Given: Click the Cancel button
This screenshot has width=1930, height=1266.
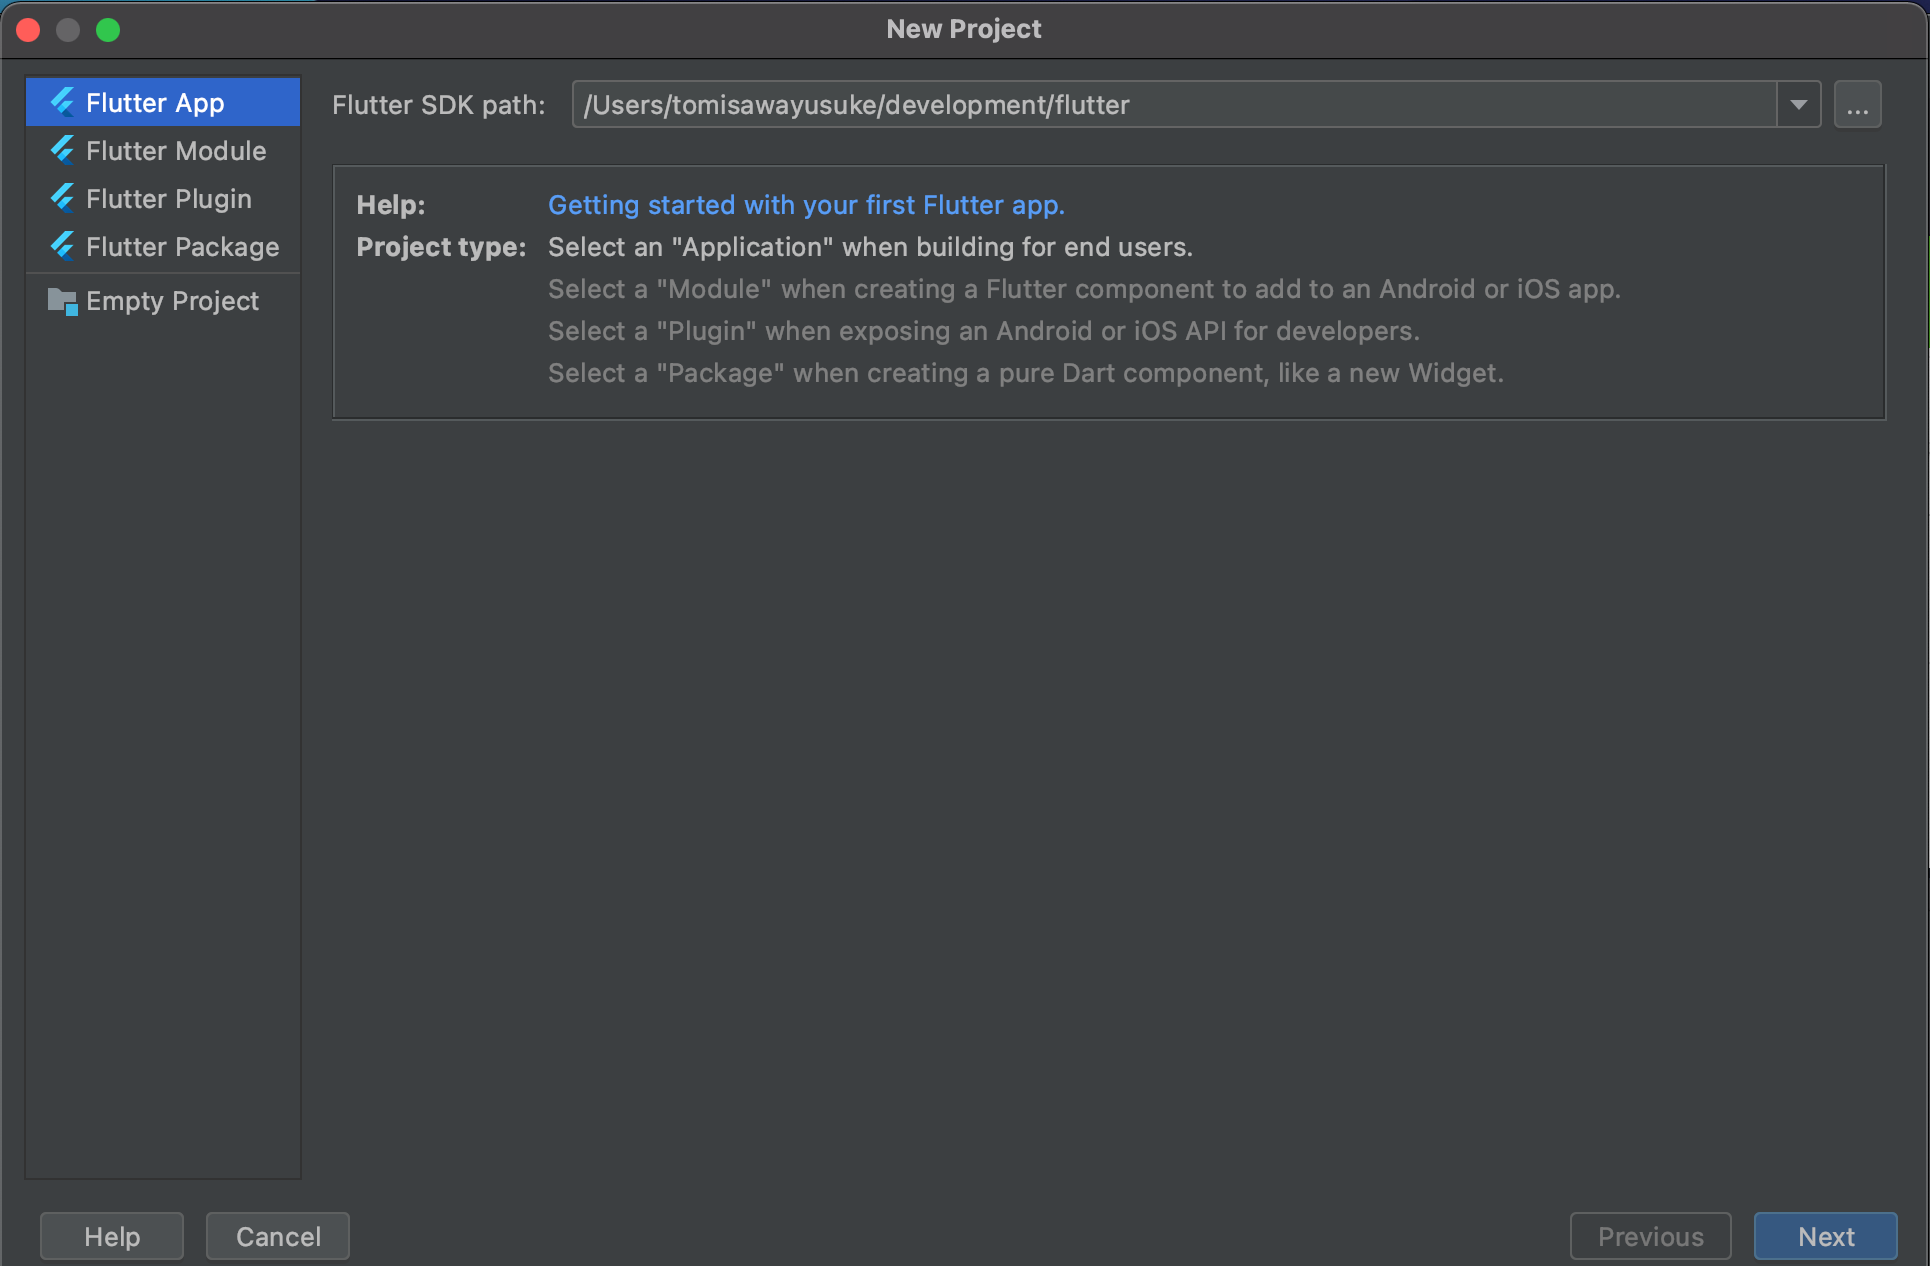Looking at the screenshot, I should [x=278, y=1236].
